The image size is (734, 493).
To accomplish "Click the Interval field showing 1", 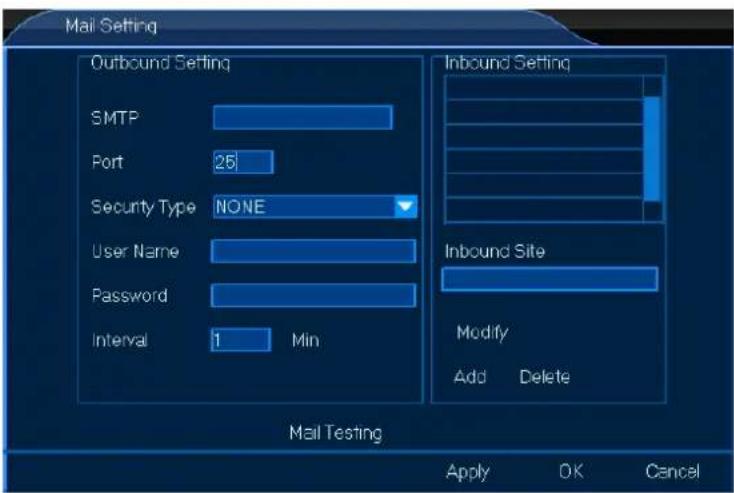I will [x=241, y=340].
